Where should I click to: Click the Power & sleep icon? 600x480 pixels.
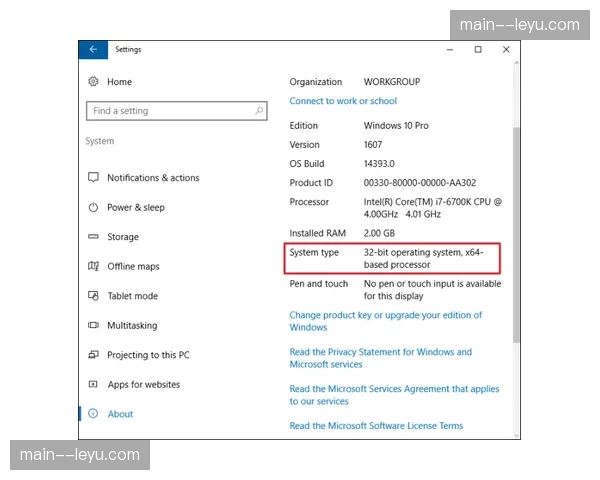click(x=93, y=208)
